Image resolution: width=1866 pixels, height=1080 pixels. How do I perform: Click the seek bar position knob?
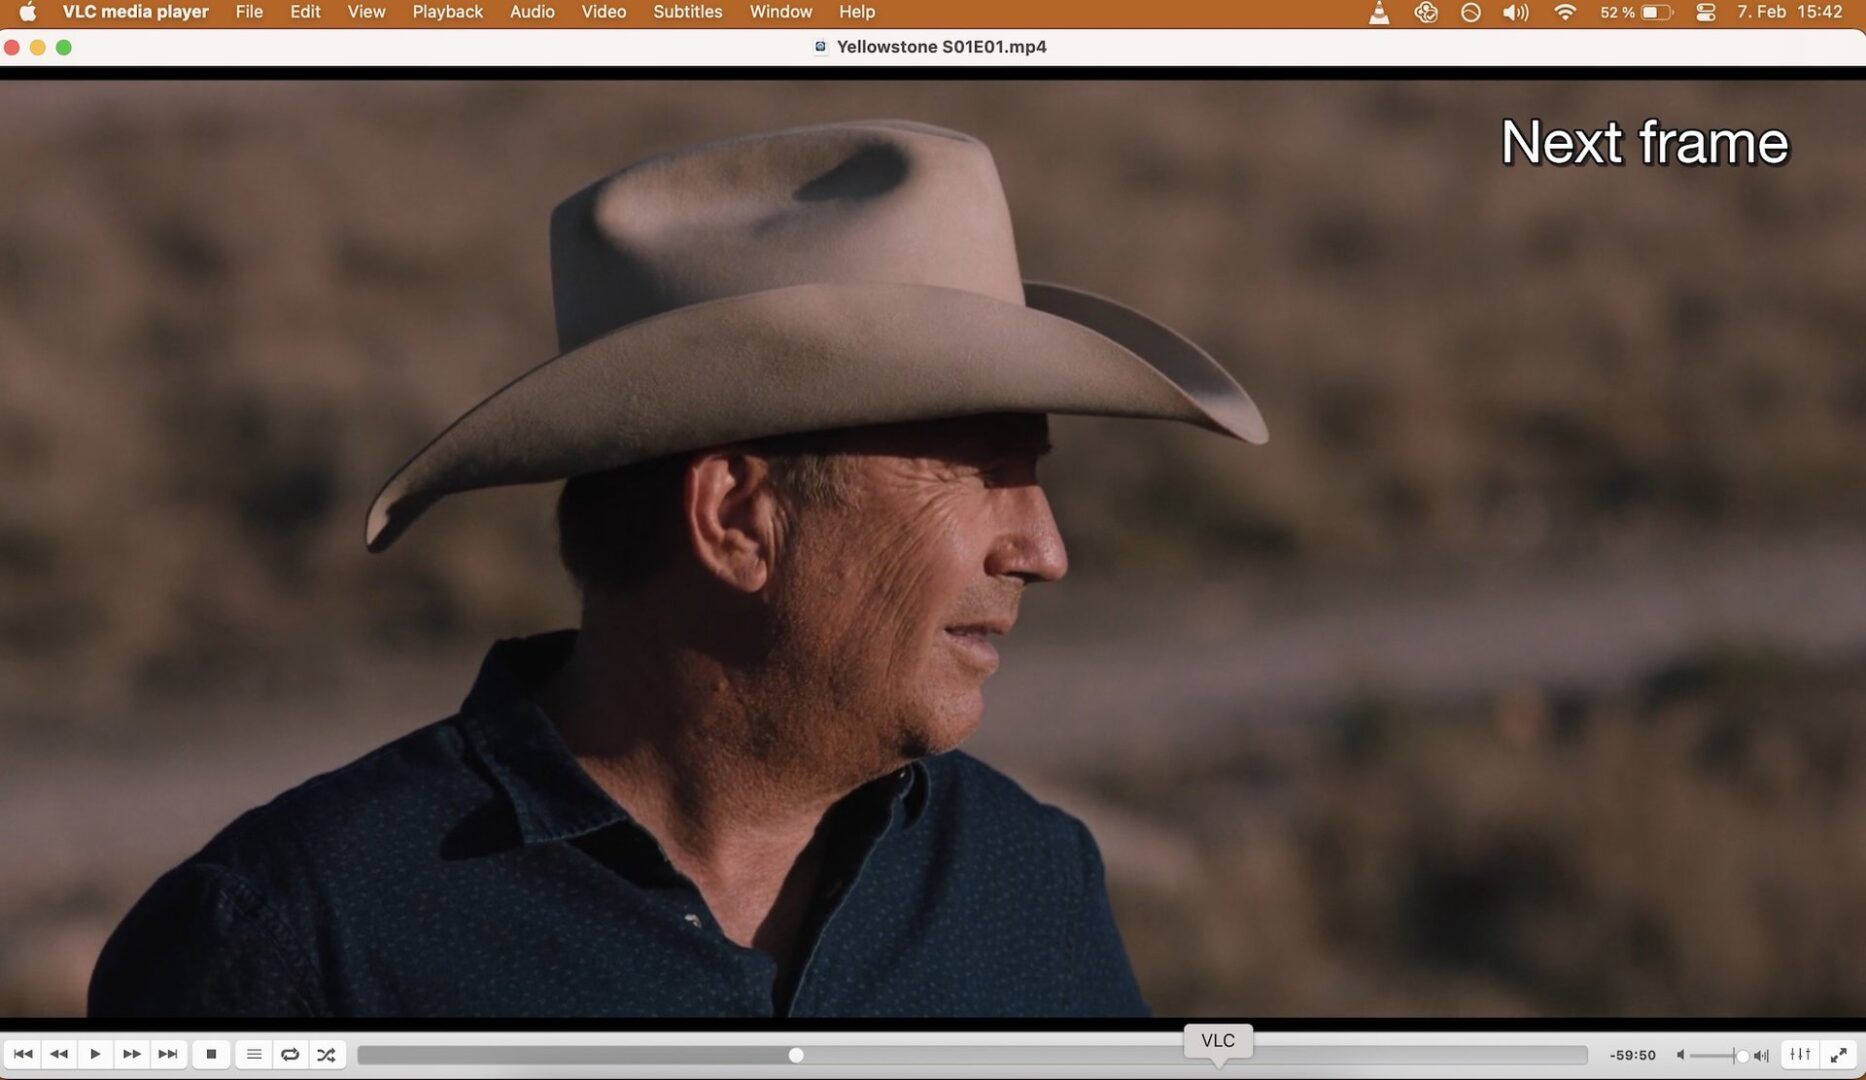click(796, 1055)
